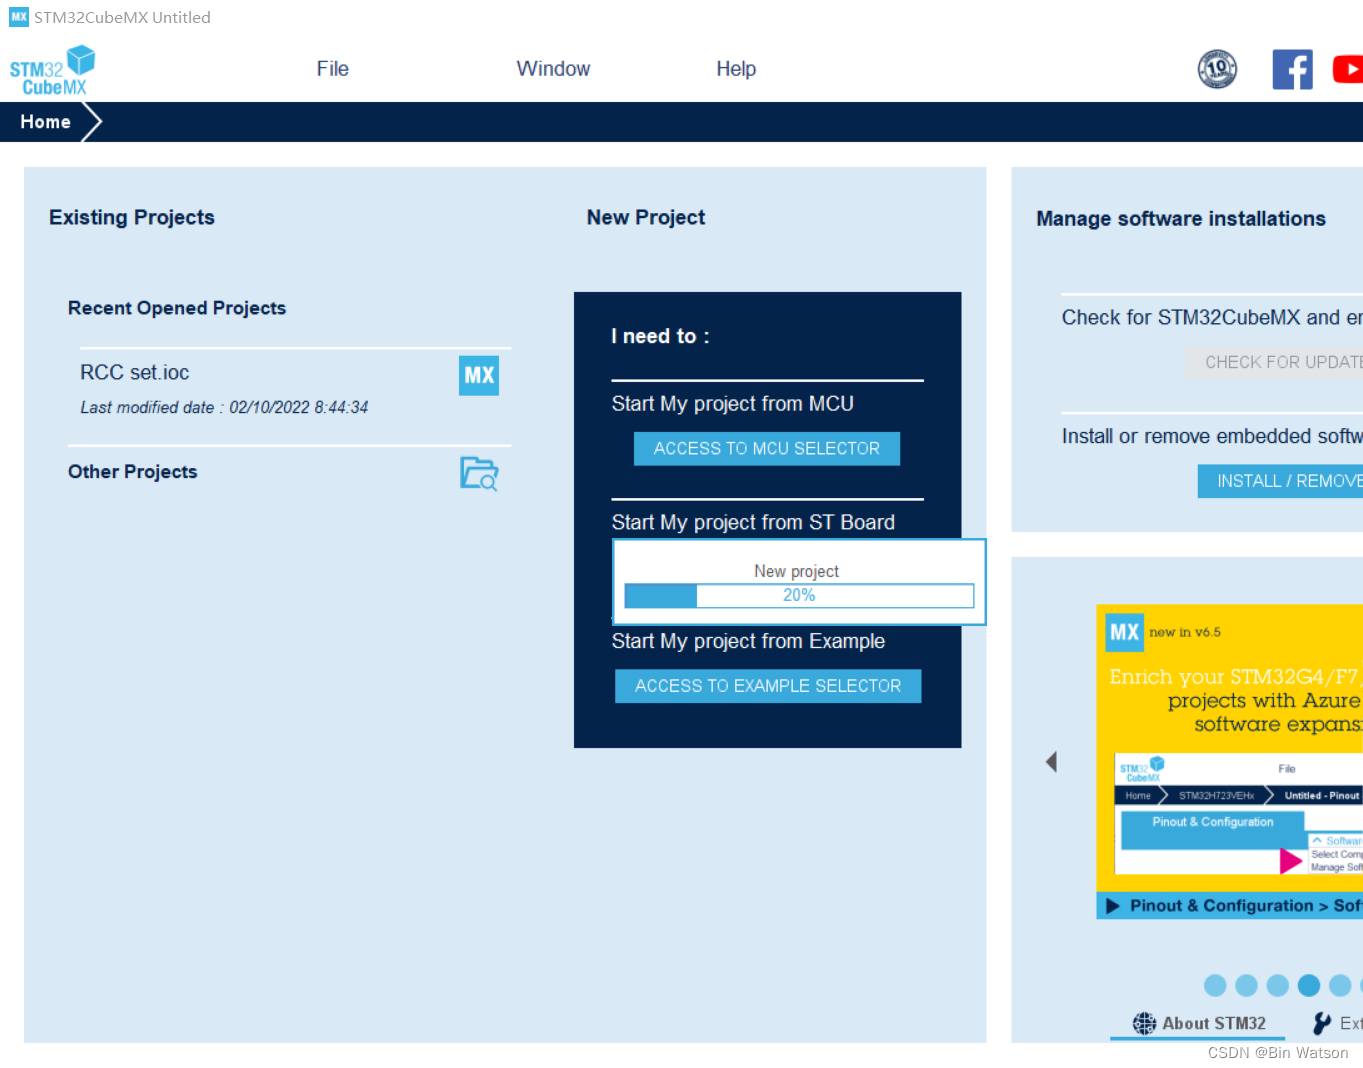The height and width of the screenshot is (1068, 1363).
Task: Click the STM32CubeMX logo
Action: pyautogui.click(x=52, y=70)
